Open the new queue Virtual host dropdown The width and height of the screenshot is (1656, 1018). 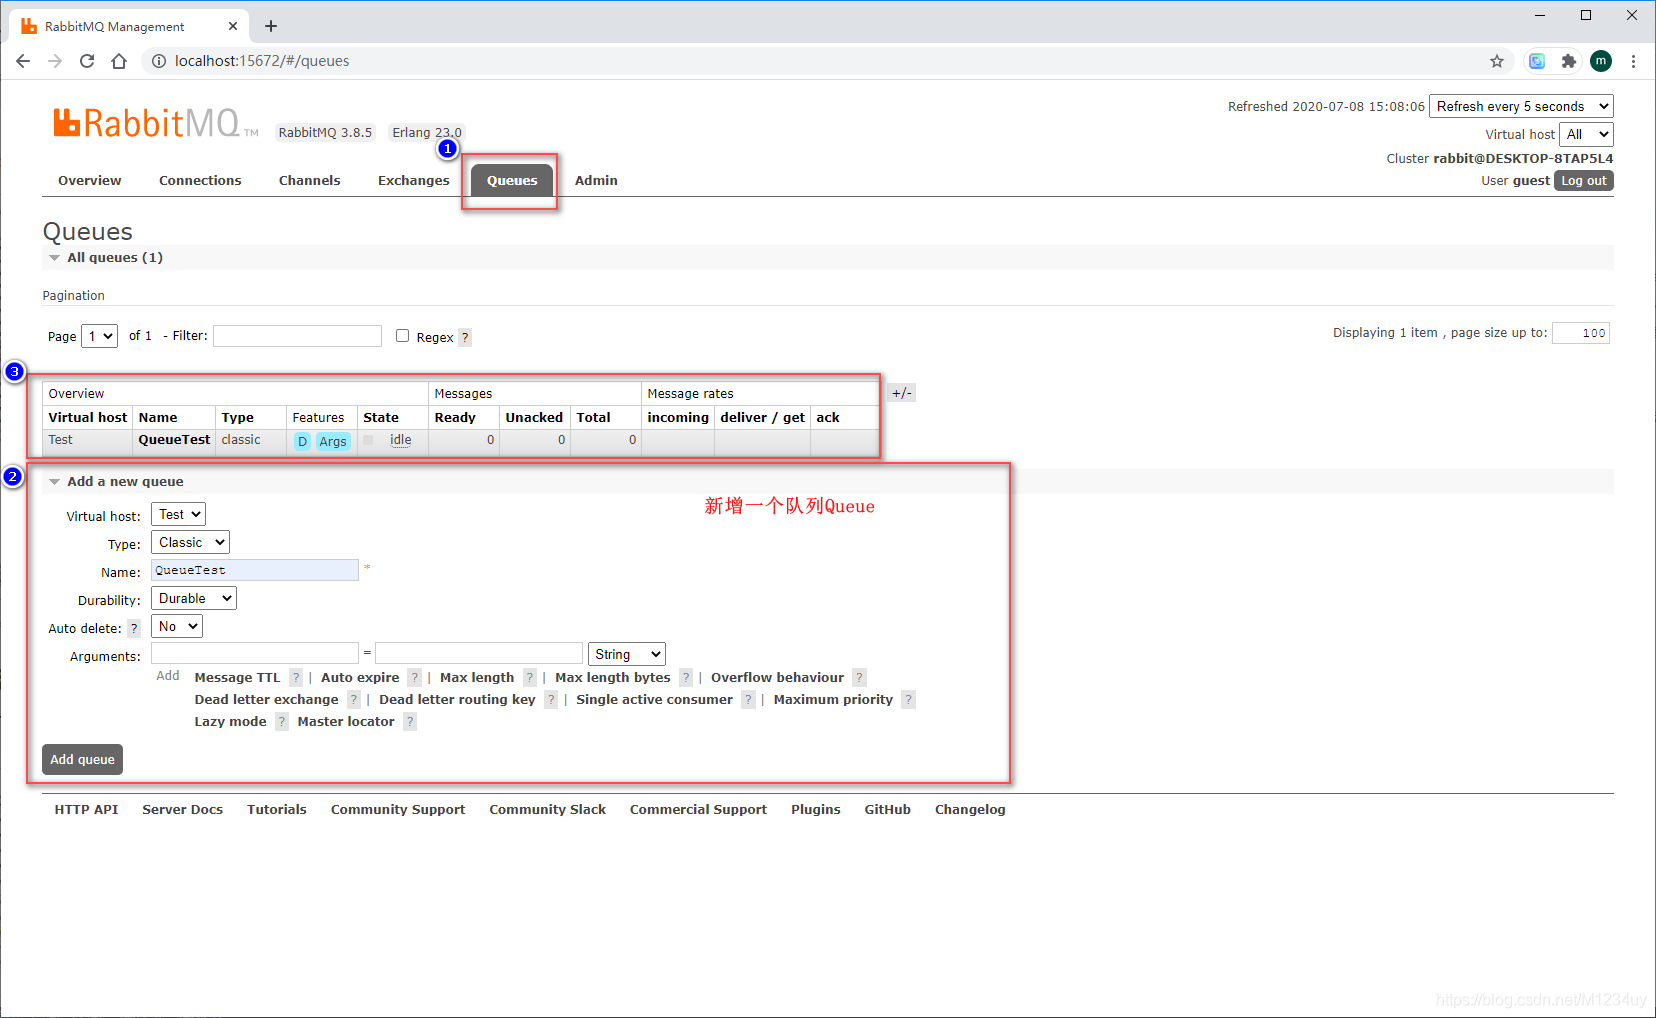[x=178, y=515]
